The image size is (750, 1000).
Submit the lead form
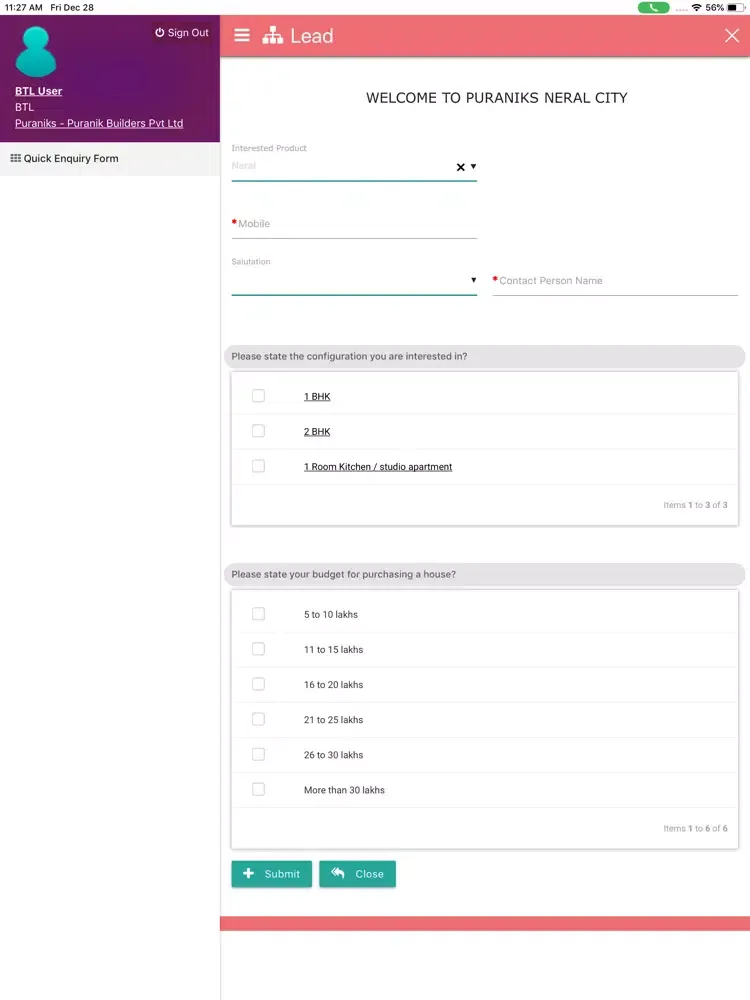(272, 874)
